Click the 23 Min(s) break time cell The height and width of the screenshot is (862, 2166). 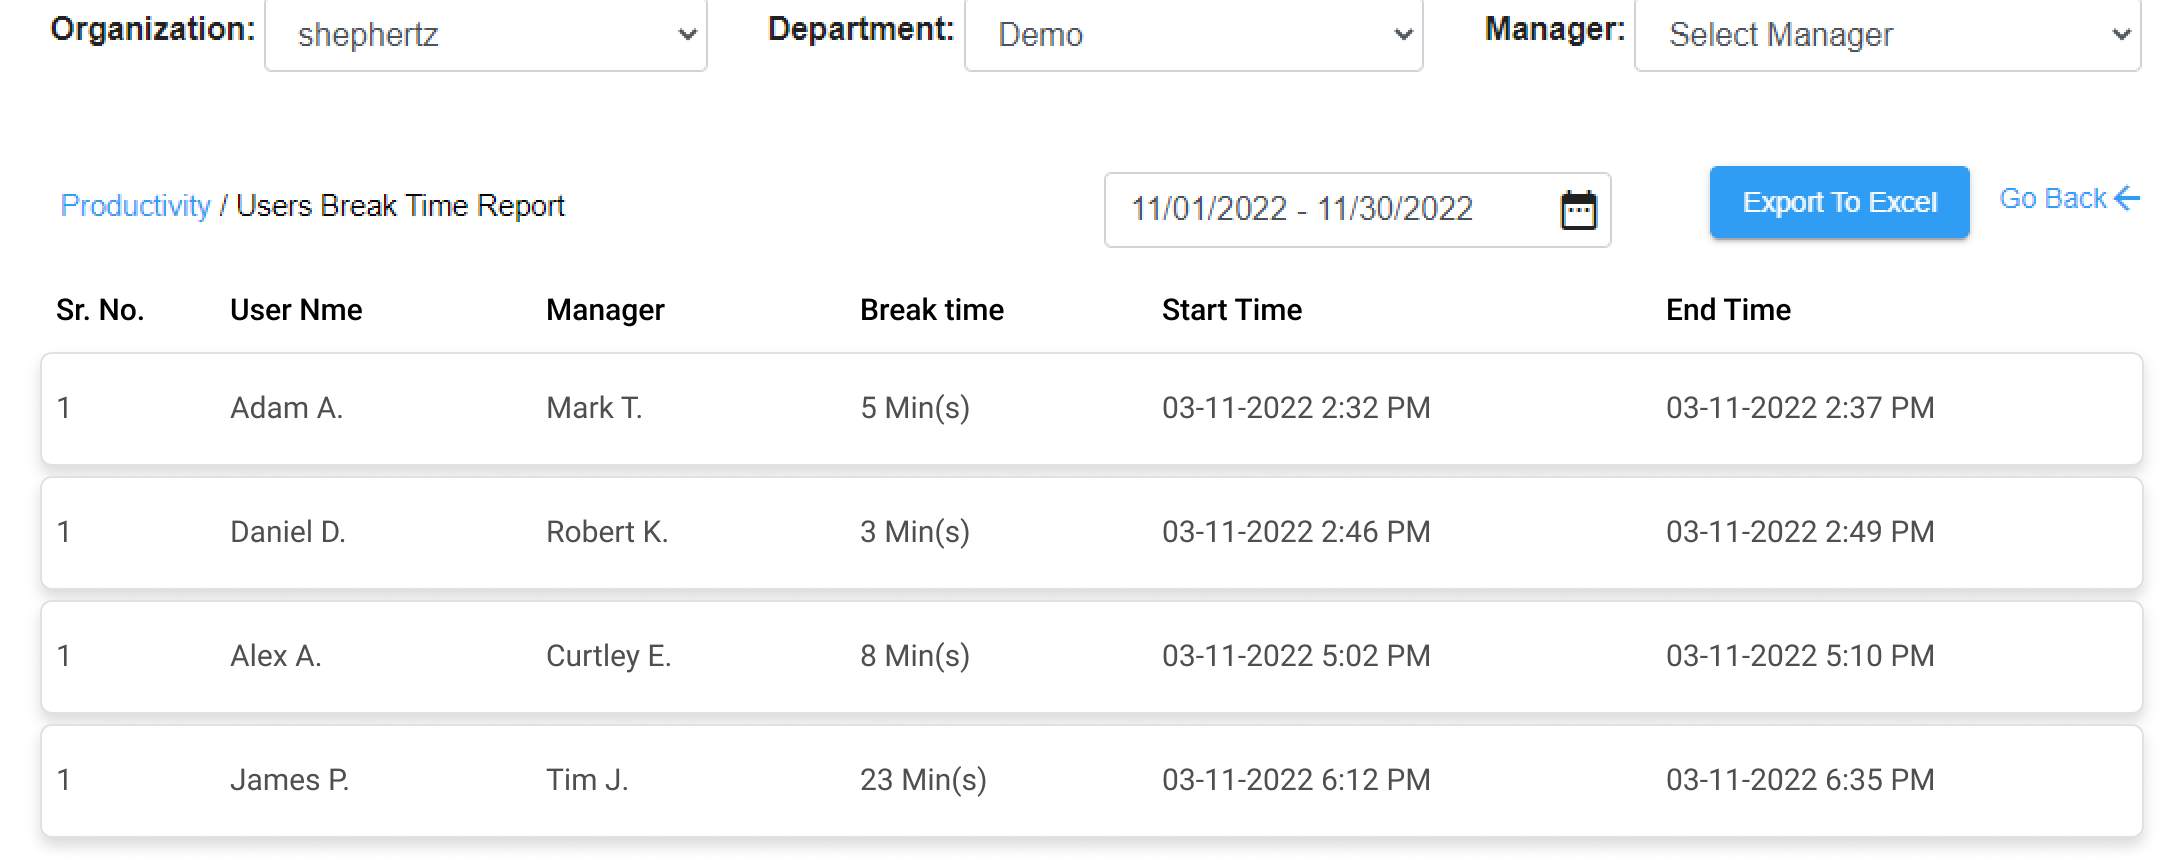pos(923,780)
